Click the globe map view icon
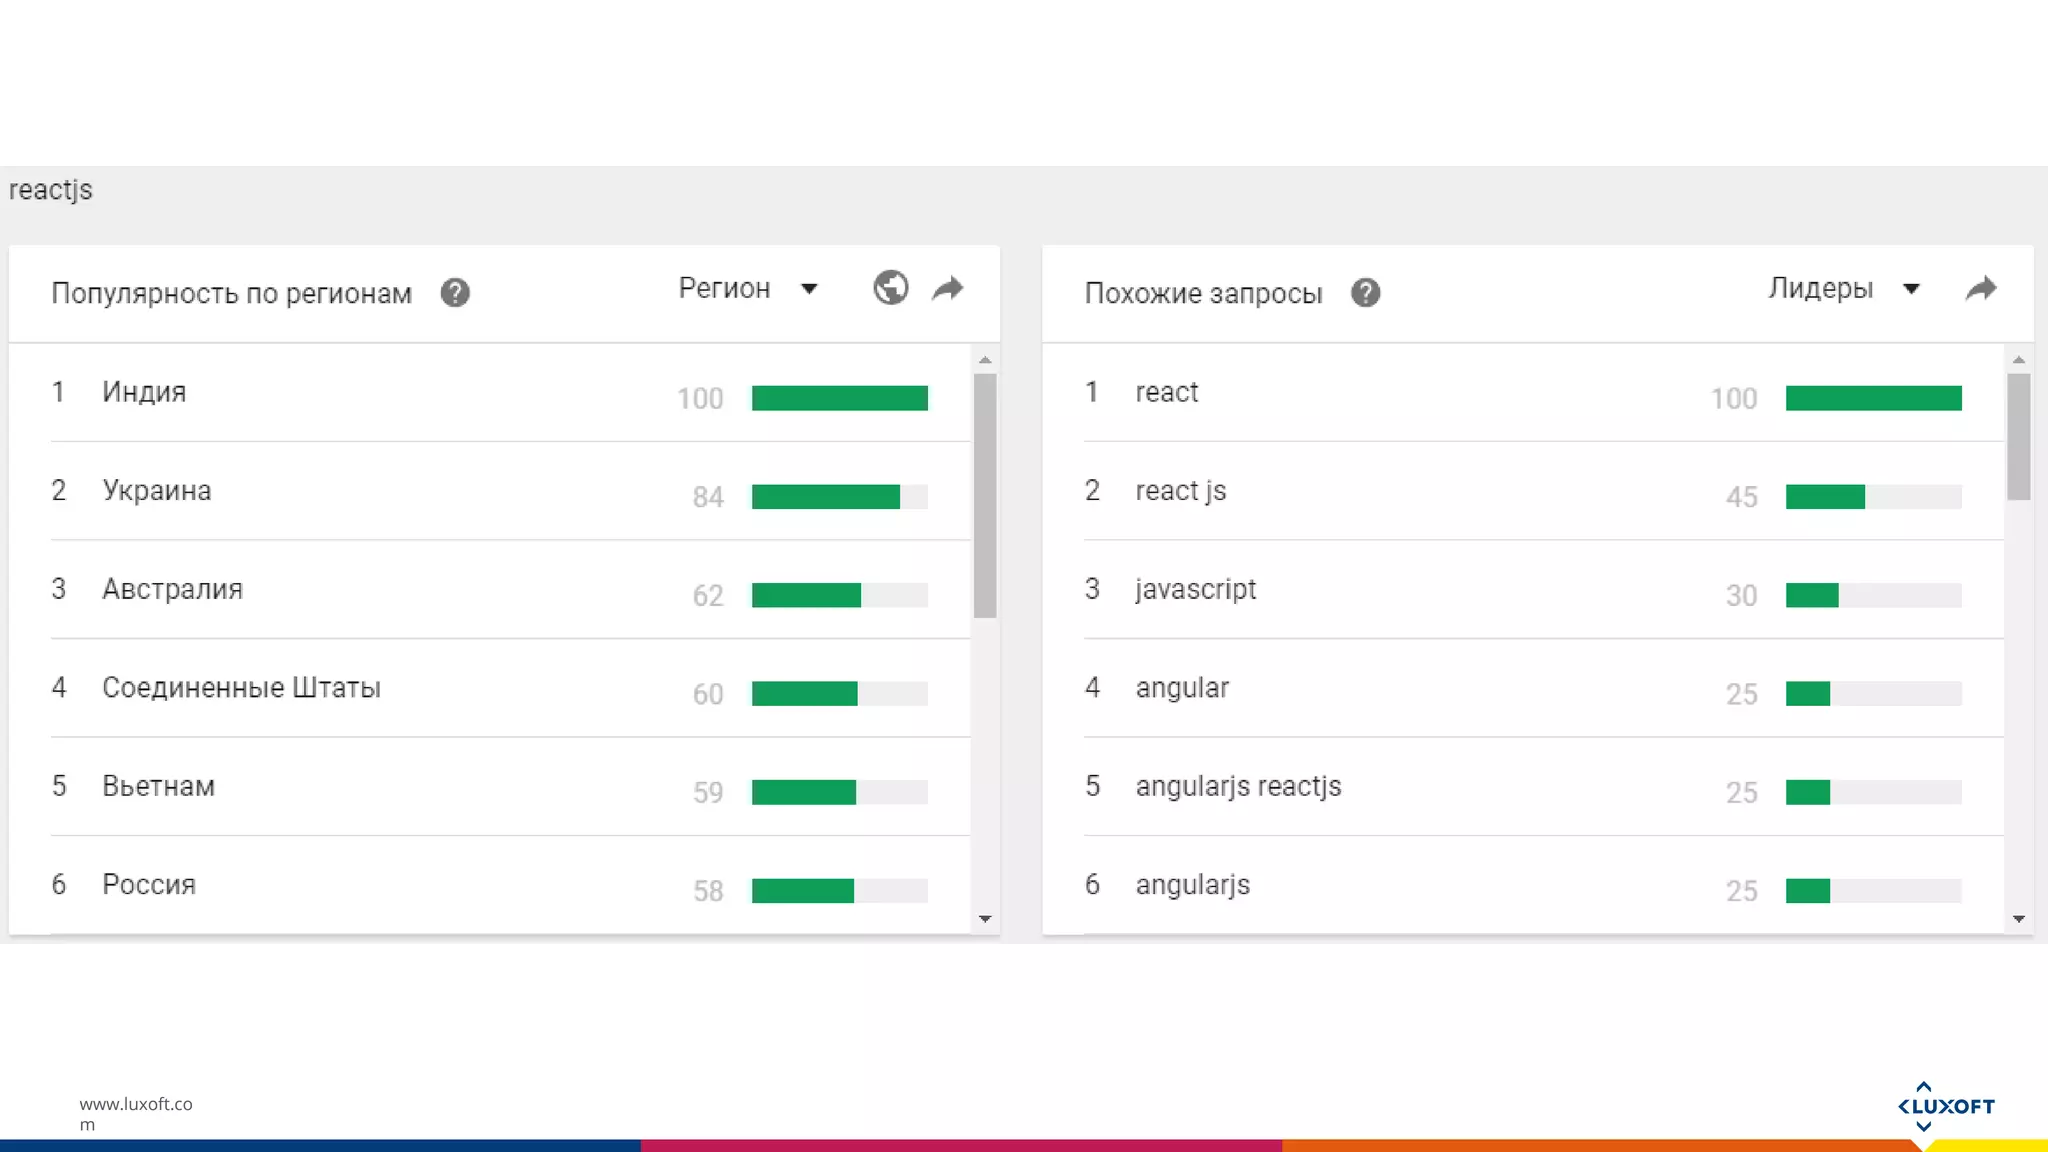The width and height of the screenshot is (2048, 1152). point(890,288)
